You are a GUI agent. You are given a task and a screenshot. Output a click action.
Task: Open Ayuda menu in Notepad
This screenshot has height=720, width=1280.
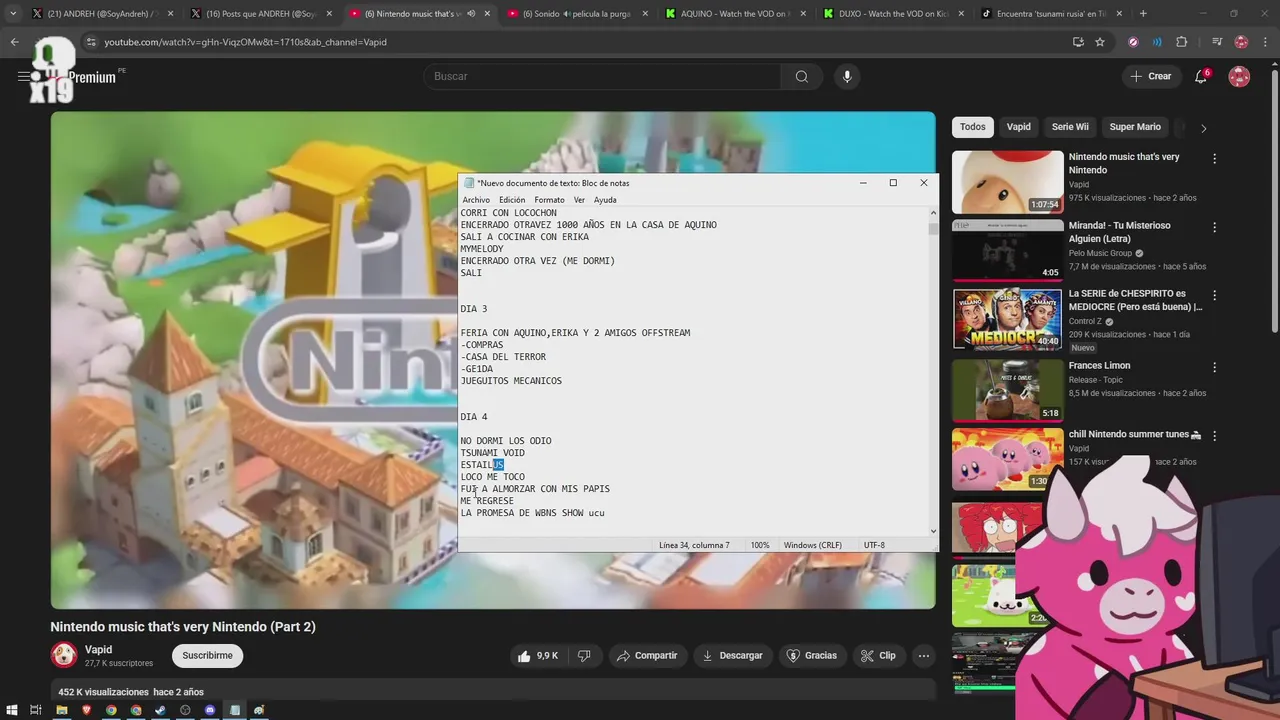pos(605,200)
